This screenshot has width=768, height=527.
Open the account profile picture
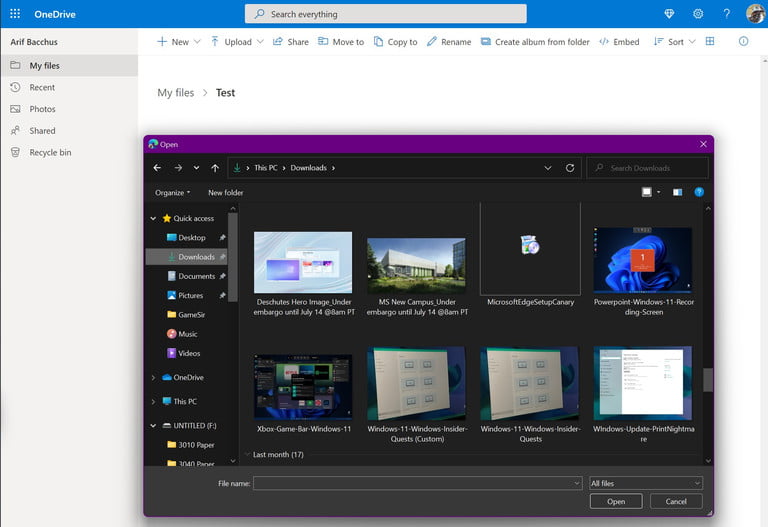point(755,14)
